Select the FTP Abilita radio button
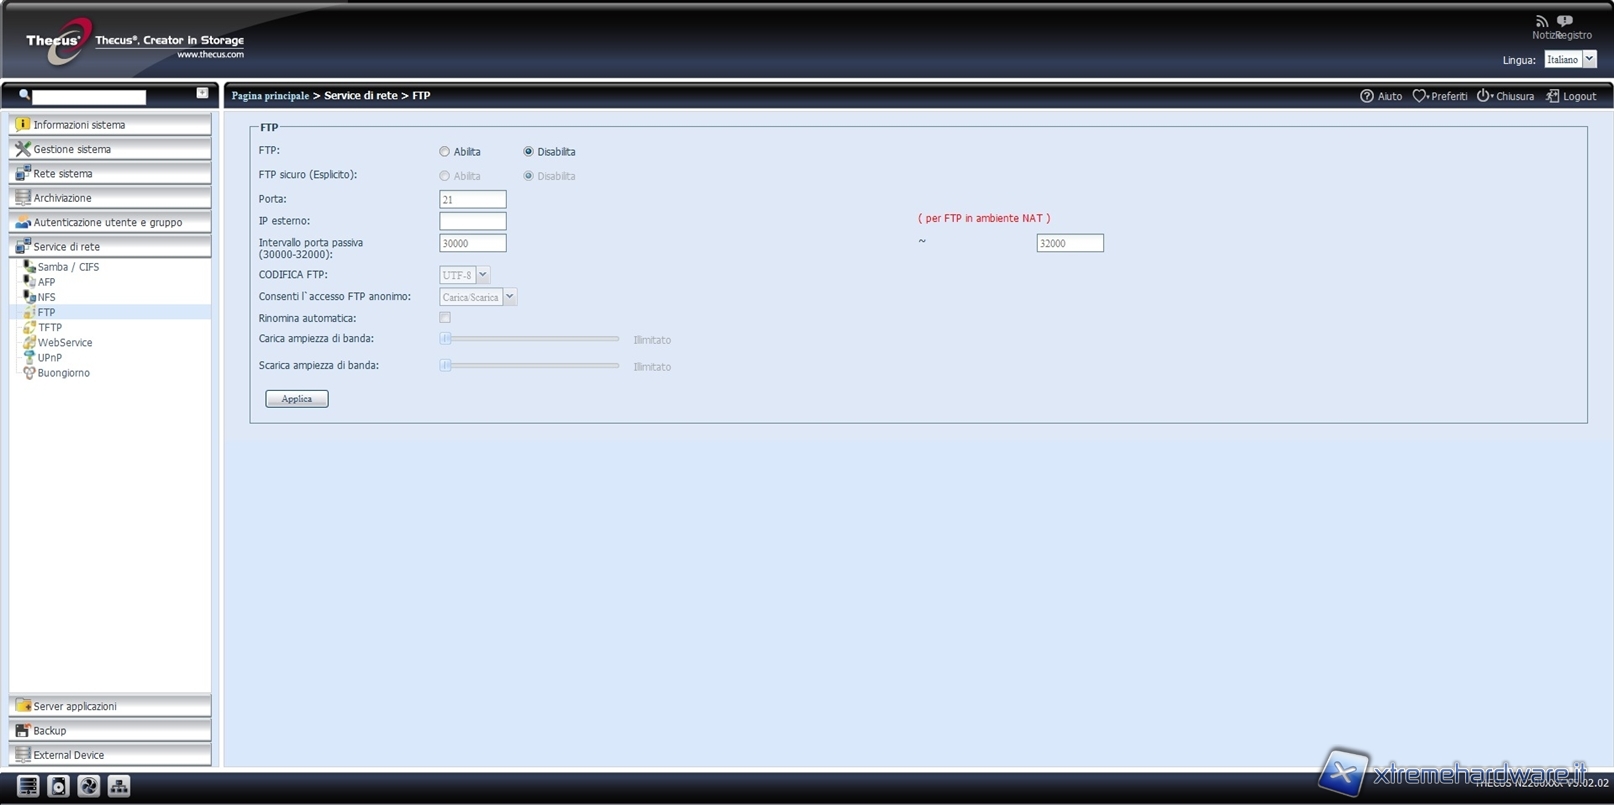This screenshot has height=805, width=1614. pyautogui.click(x=444, y=152)
